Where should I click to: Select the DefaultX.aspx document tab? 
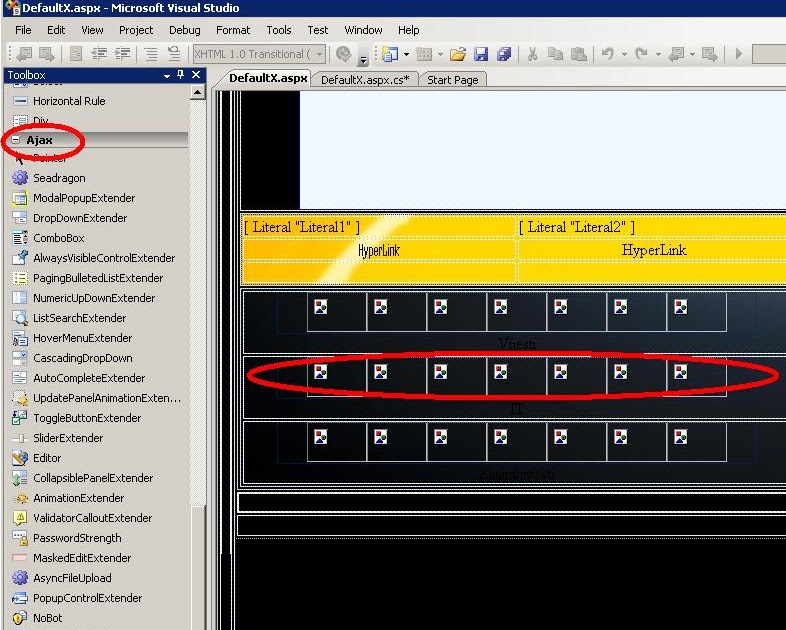tap(268, 78)
